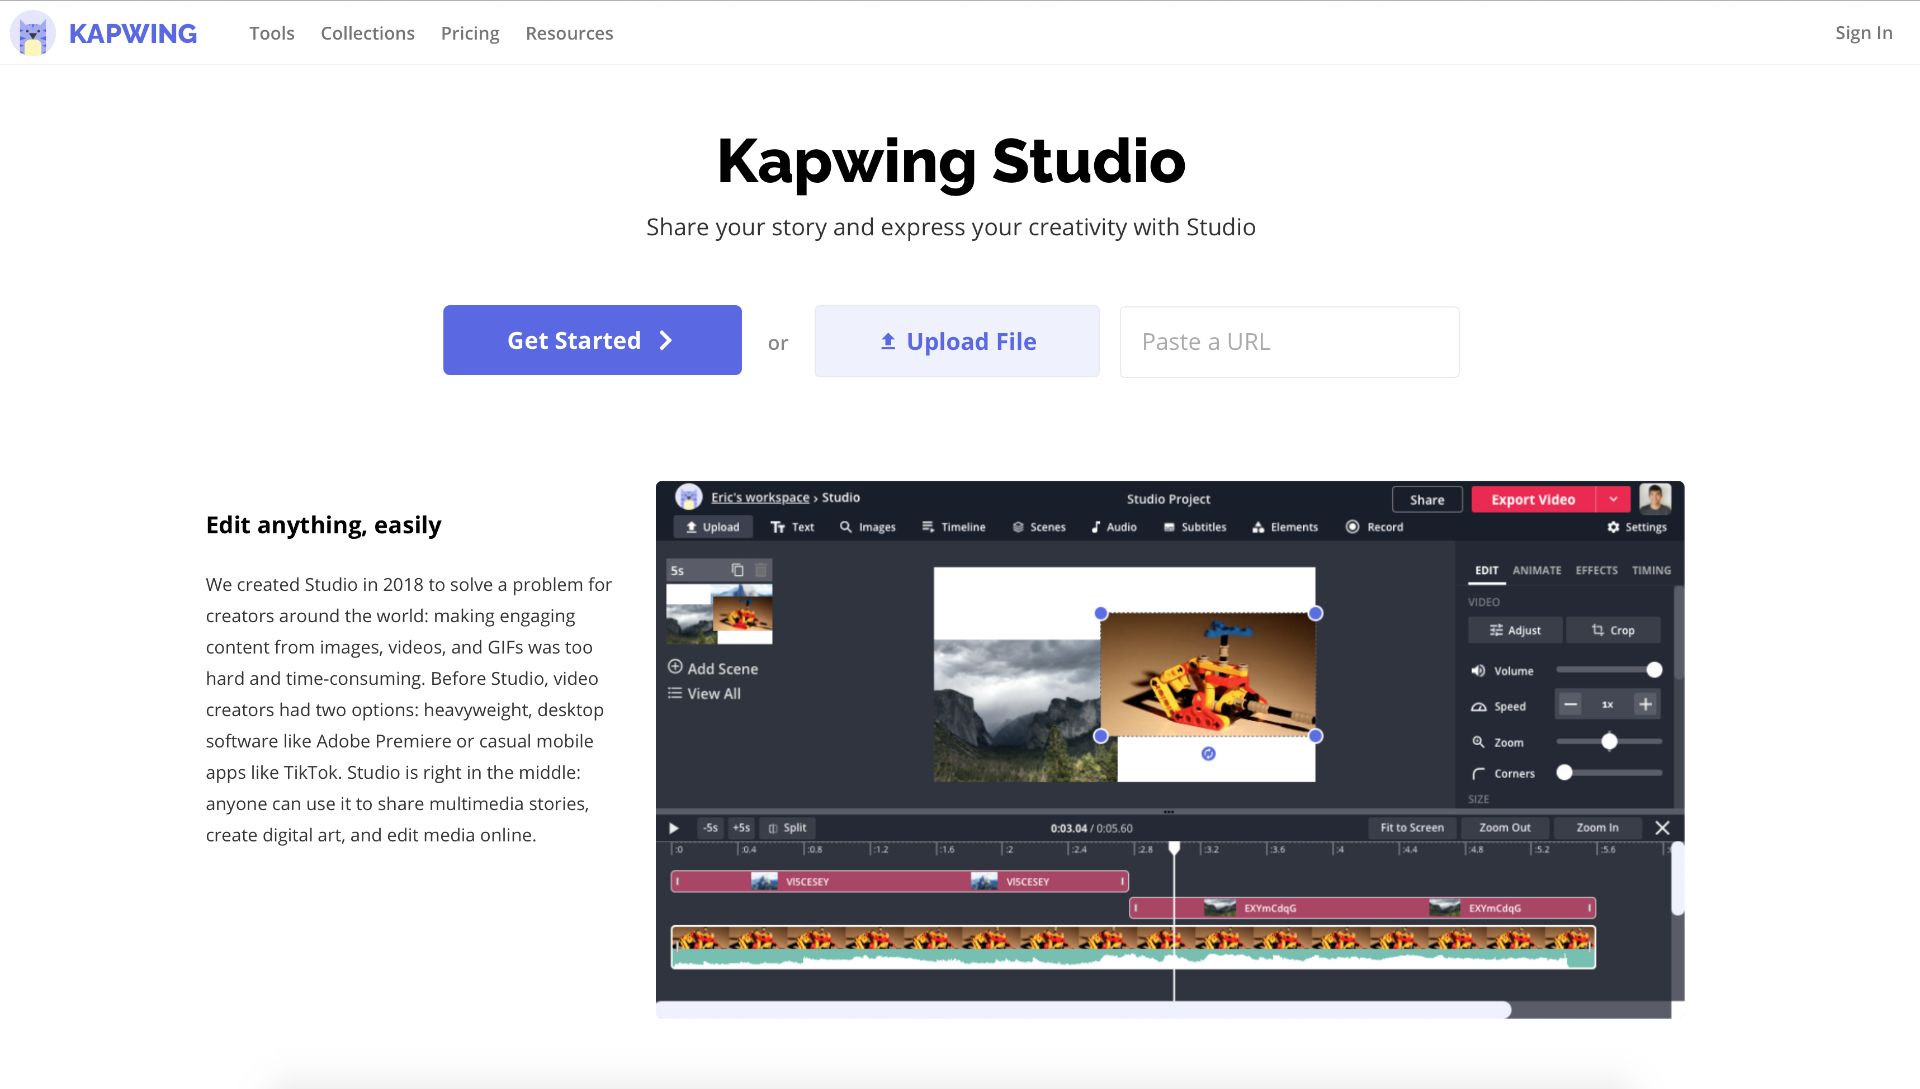The image size is (1920, 1089).
Task: Select the 5s scene thumbnail
Action: [719, 614]
